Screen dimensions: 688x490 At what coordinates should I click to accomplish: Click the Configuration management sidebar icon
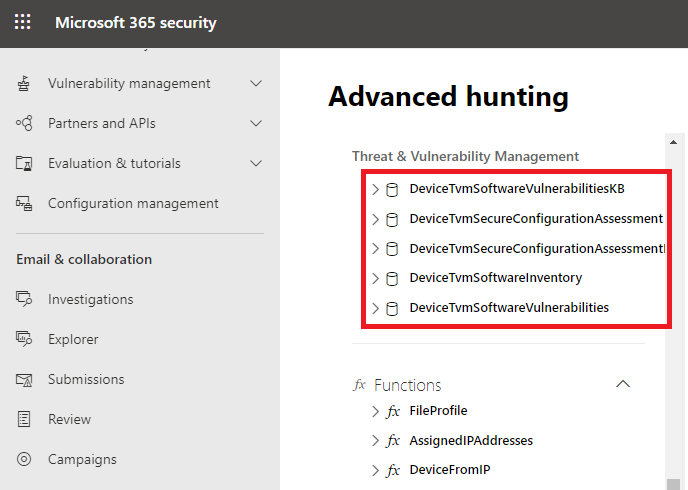(24, 204)
